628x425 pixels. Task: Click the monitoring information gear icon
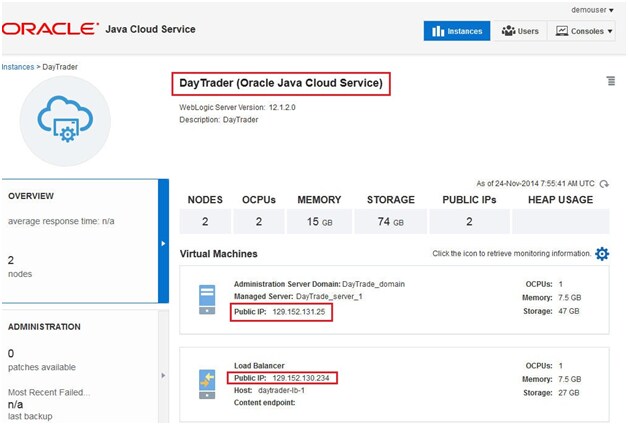point(602,254)
